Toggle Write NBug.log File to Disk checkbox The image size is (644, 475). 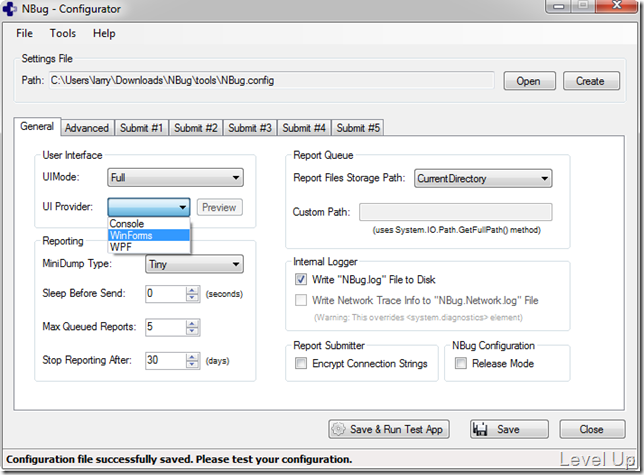tap(301, 280)
